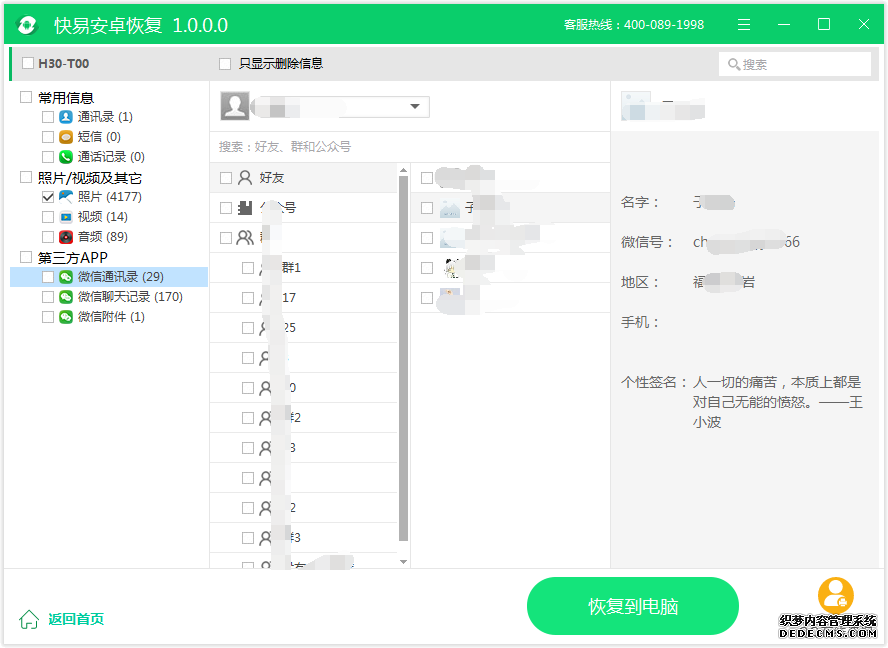Screen dimensions: 888x648
Task: Select 微信通讯录 (29) in the tree
Action: [120, 277]
